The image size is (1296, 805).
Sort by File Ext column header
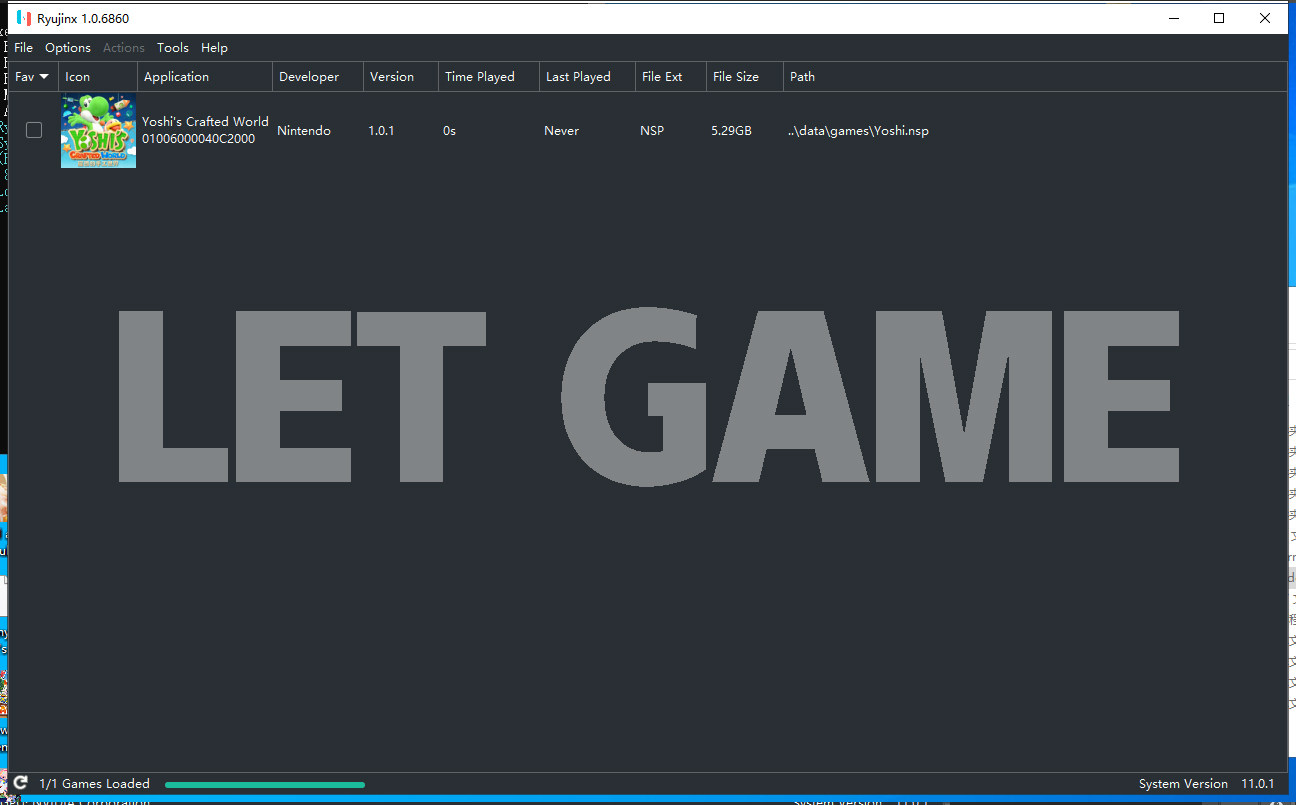coord(662,77)
